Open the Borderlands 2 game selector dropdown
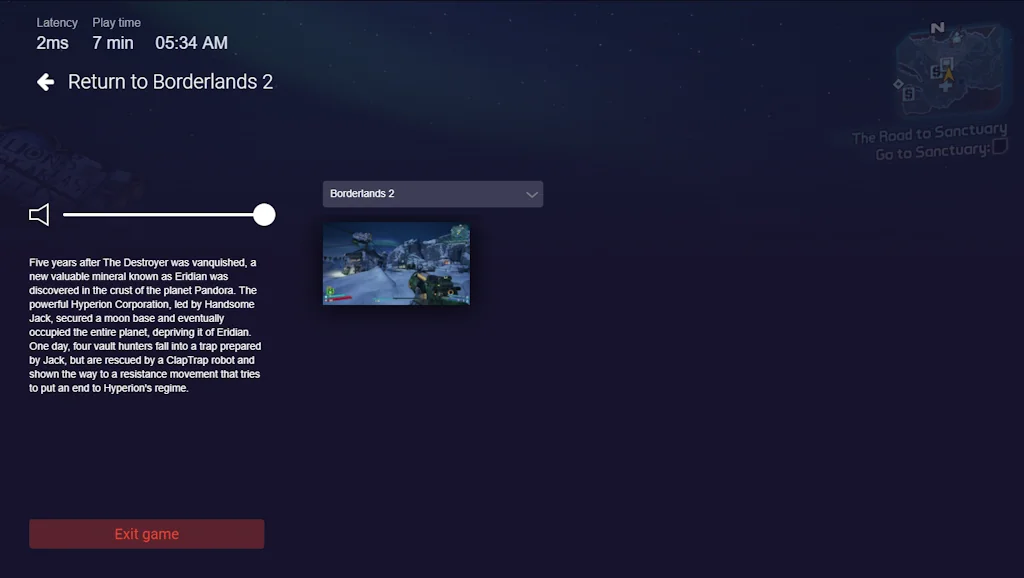Screen dimensions: 1024x578 (432, 194)
